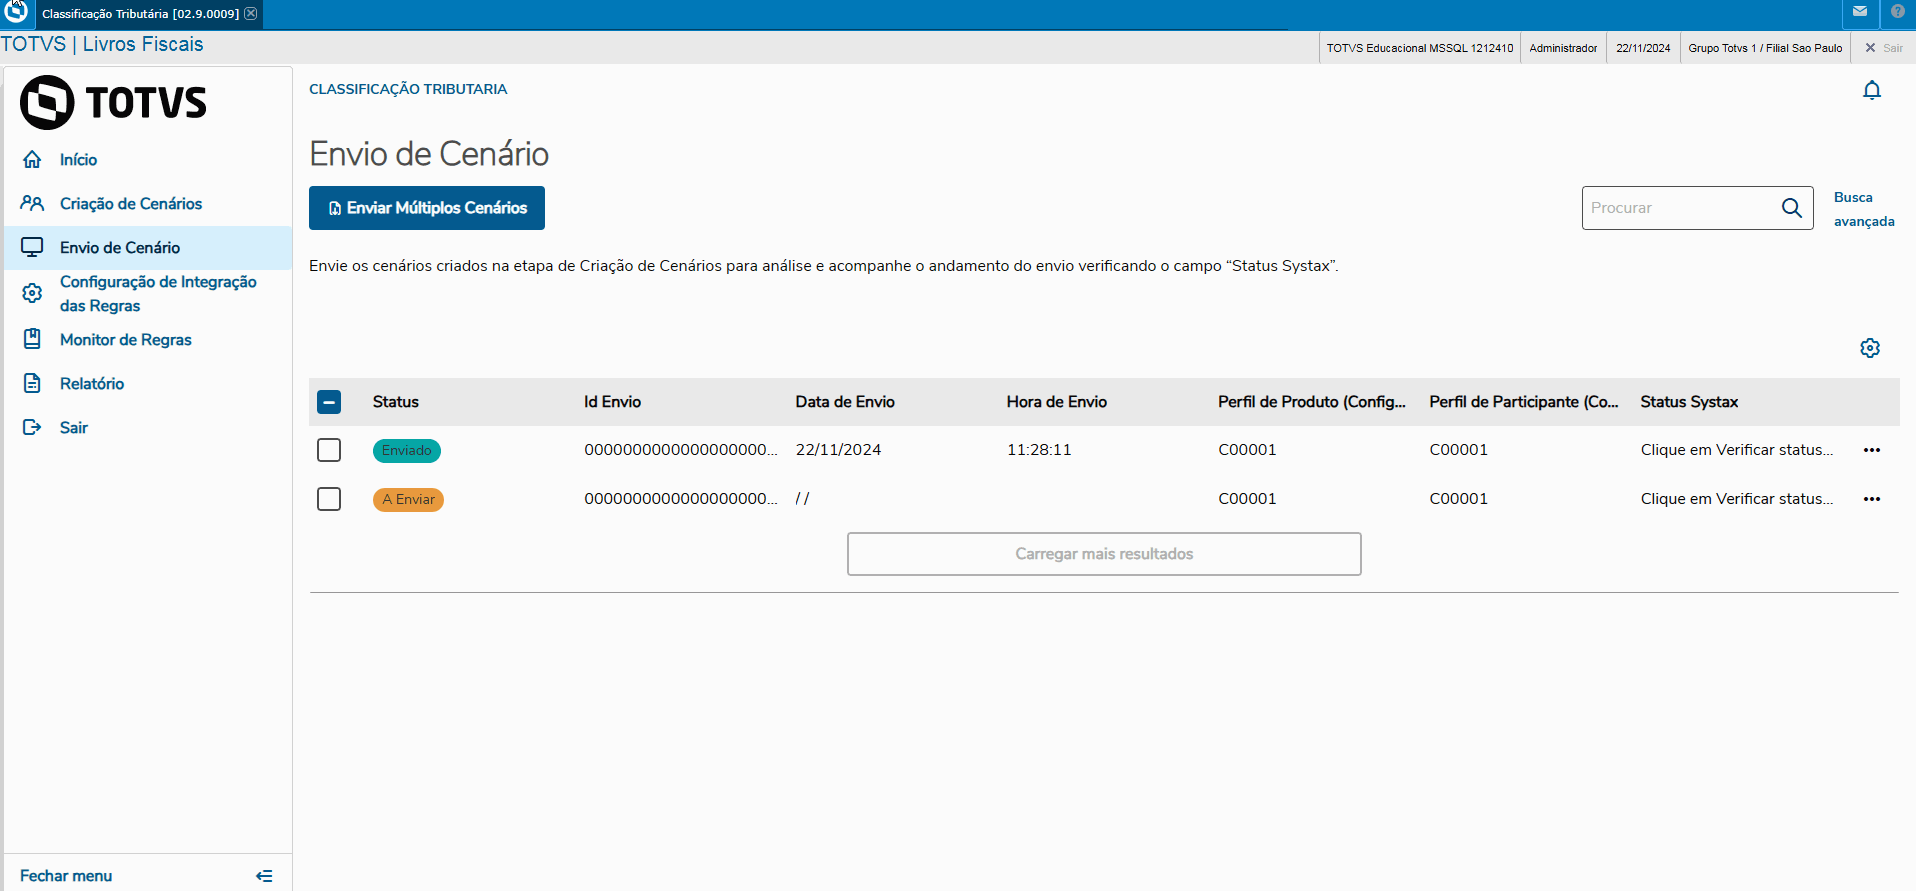Image resolution: width=1916 pixels, height=891 pixels.
Task: Click the date 22/11/2024 in the table
Action: pyautogui.click(x=839, y=450)
